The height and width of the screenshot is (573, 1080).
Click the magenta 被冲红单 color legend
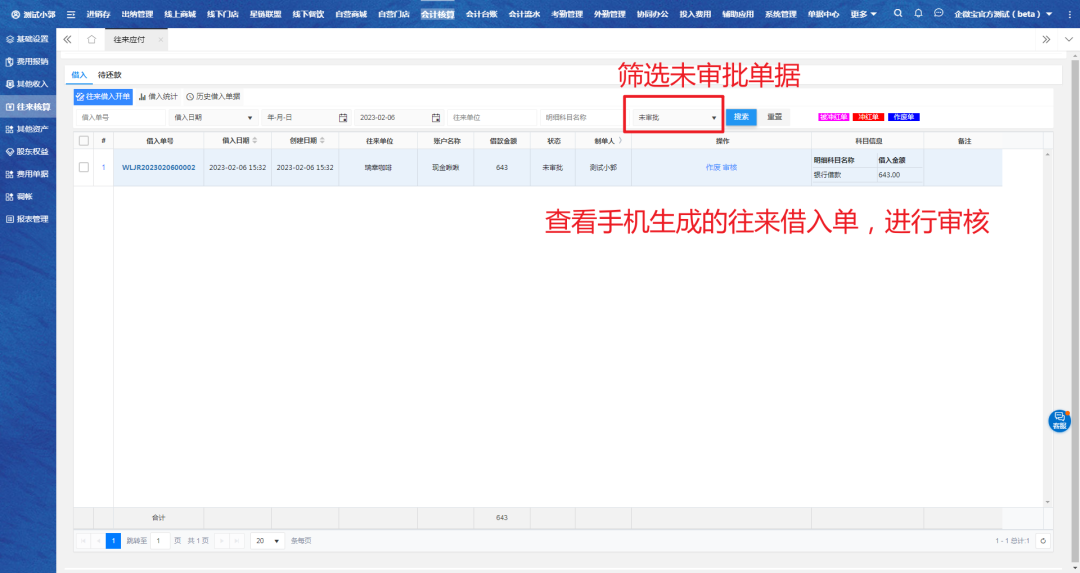click(833, 117)
